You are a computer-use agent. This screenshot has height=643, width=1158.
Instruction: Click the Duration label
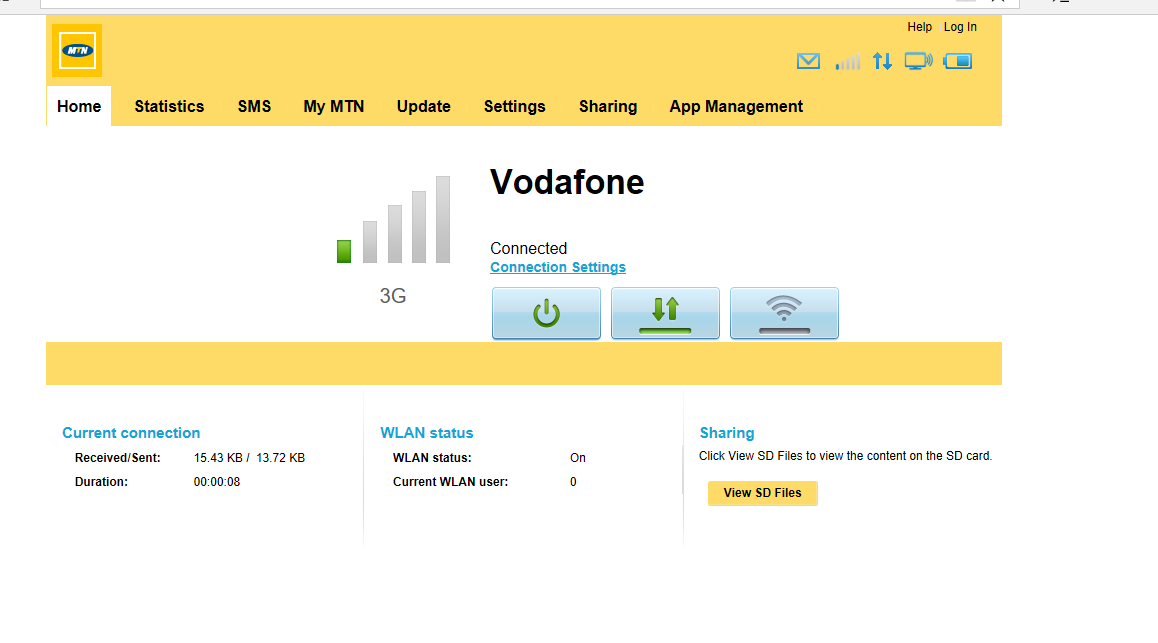[x=101, y=482]
